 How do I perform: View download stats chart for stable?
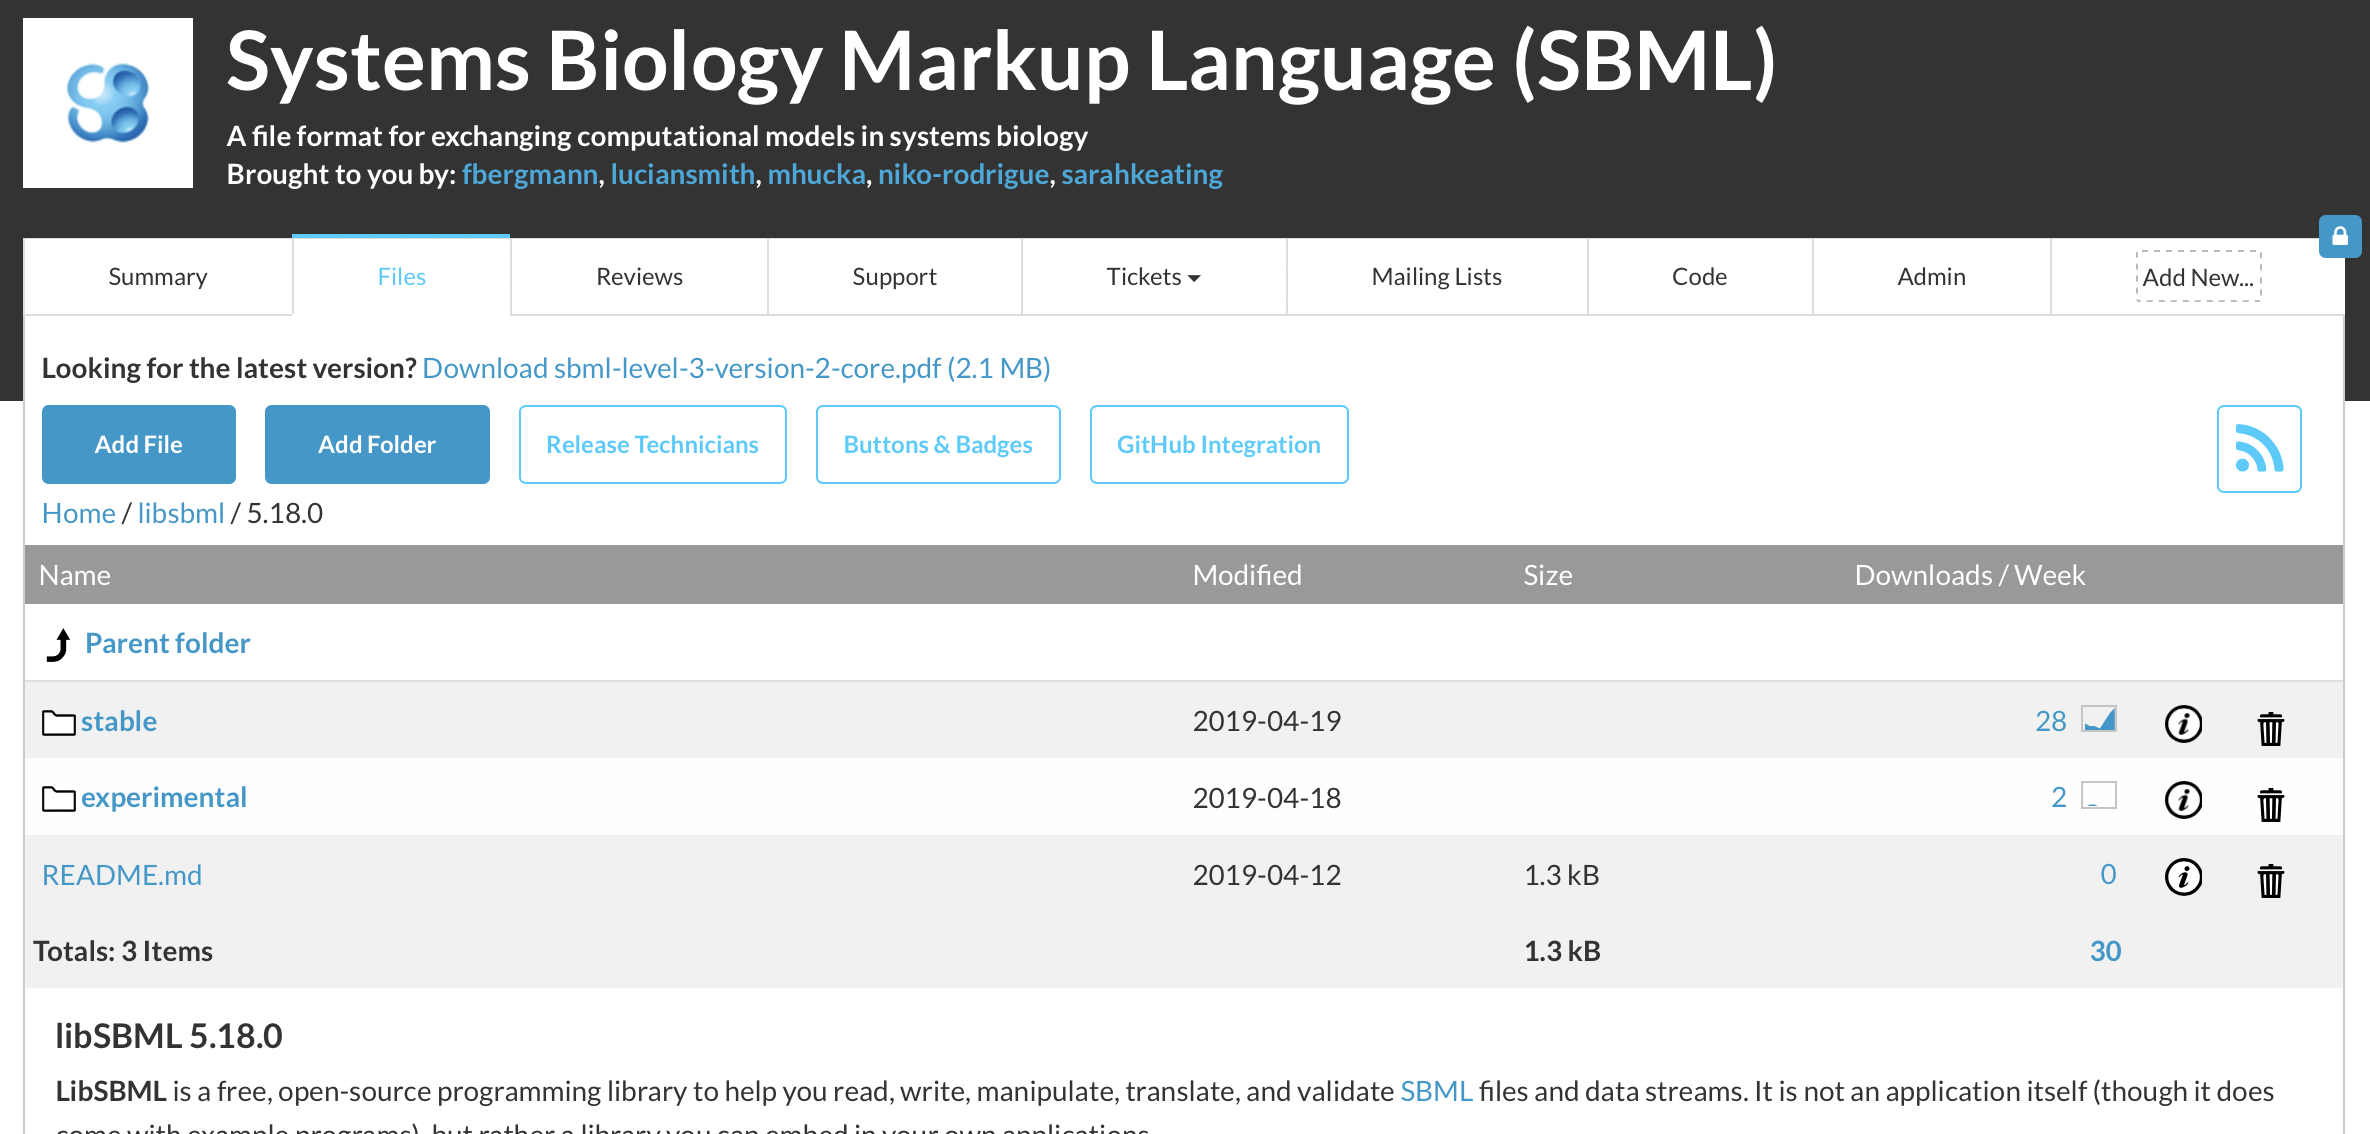click(x=2098, y=720)
